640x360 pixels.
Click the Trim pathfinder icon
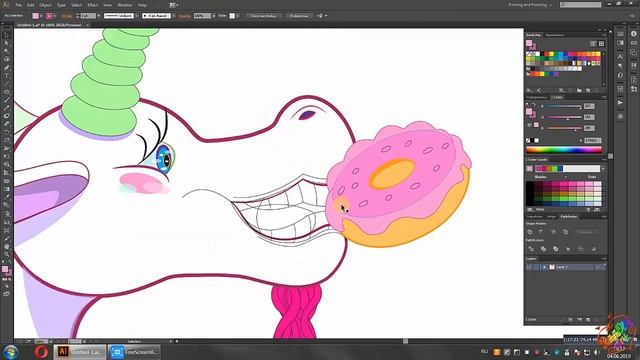(543, 249)
